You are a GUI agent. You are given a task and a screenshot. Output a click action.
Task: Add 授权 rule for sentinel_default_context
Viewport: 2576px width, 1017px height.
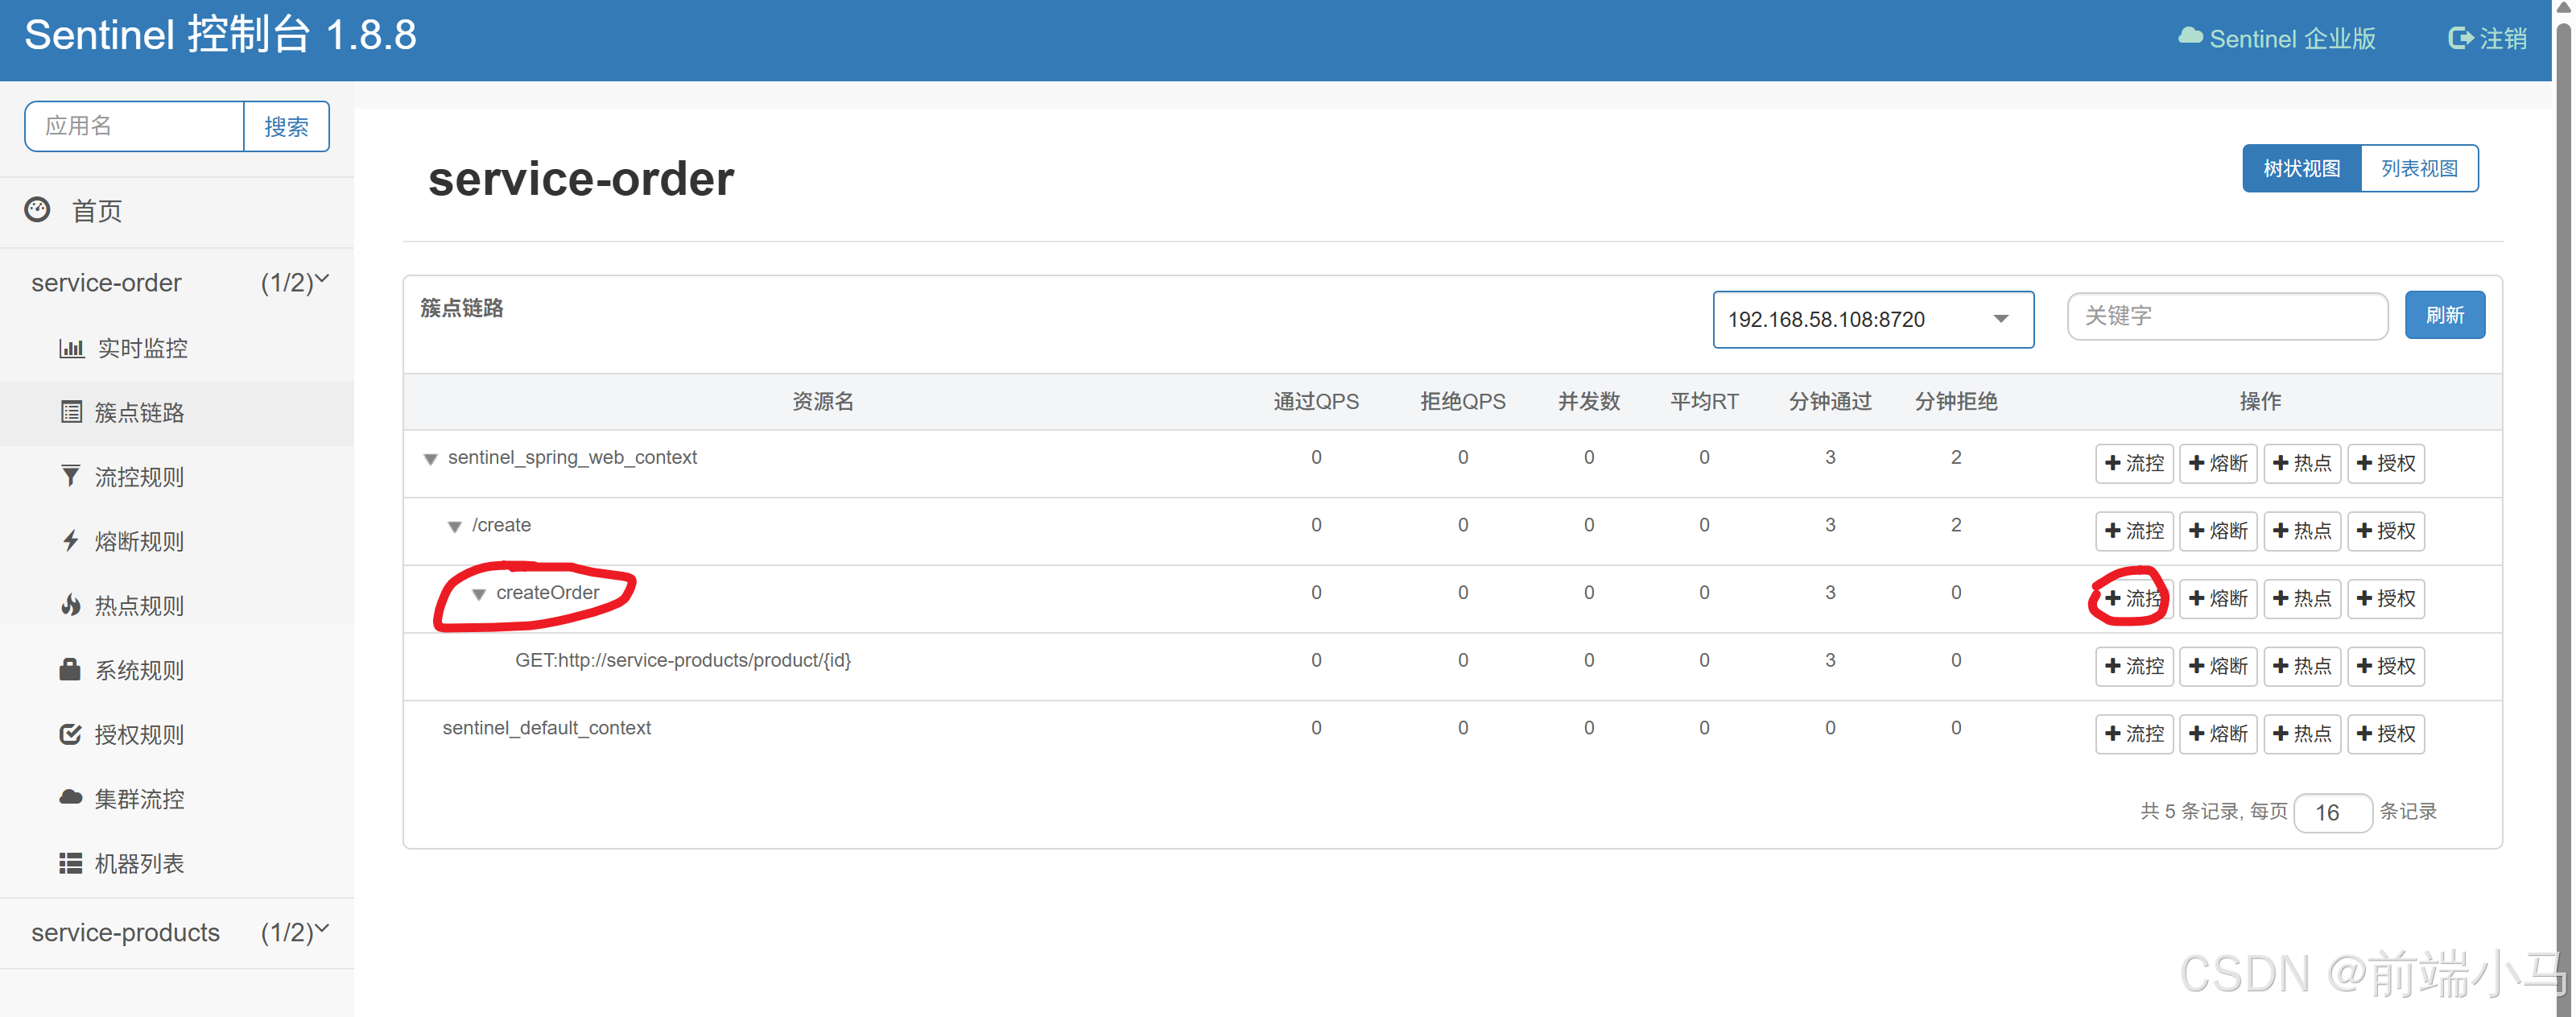[x=2386, y=734]
